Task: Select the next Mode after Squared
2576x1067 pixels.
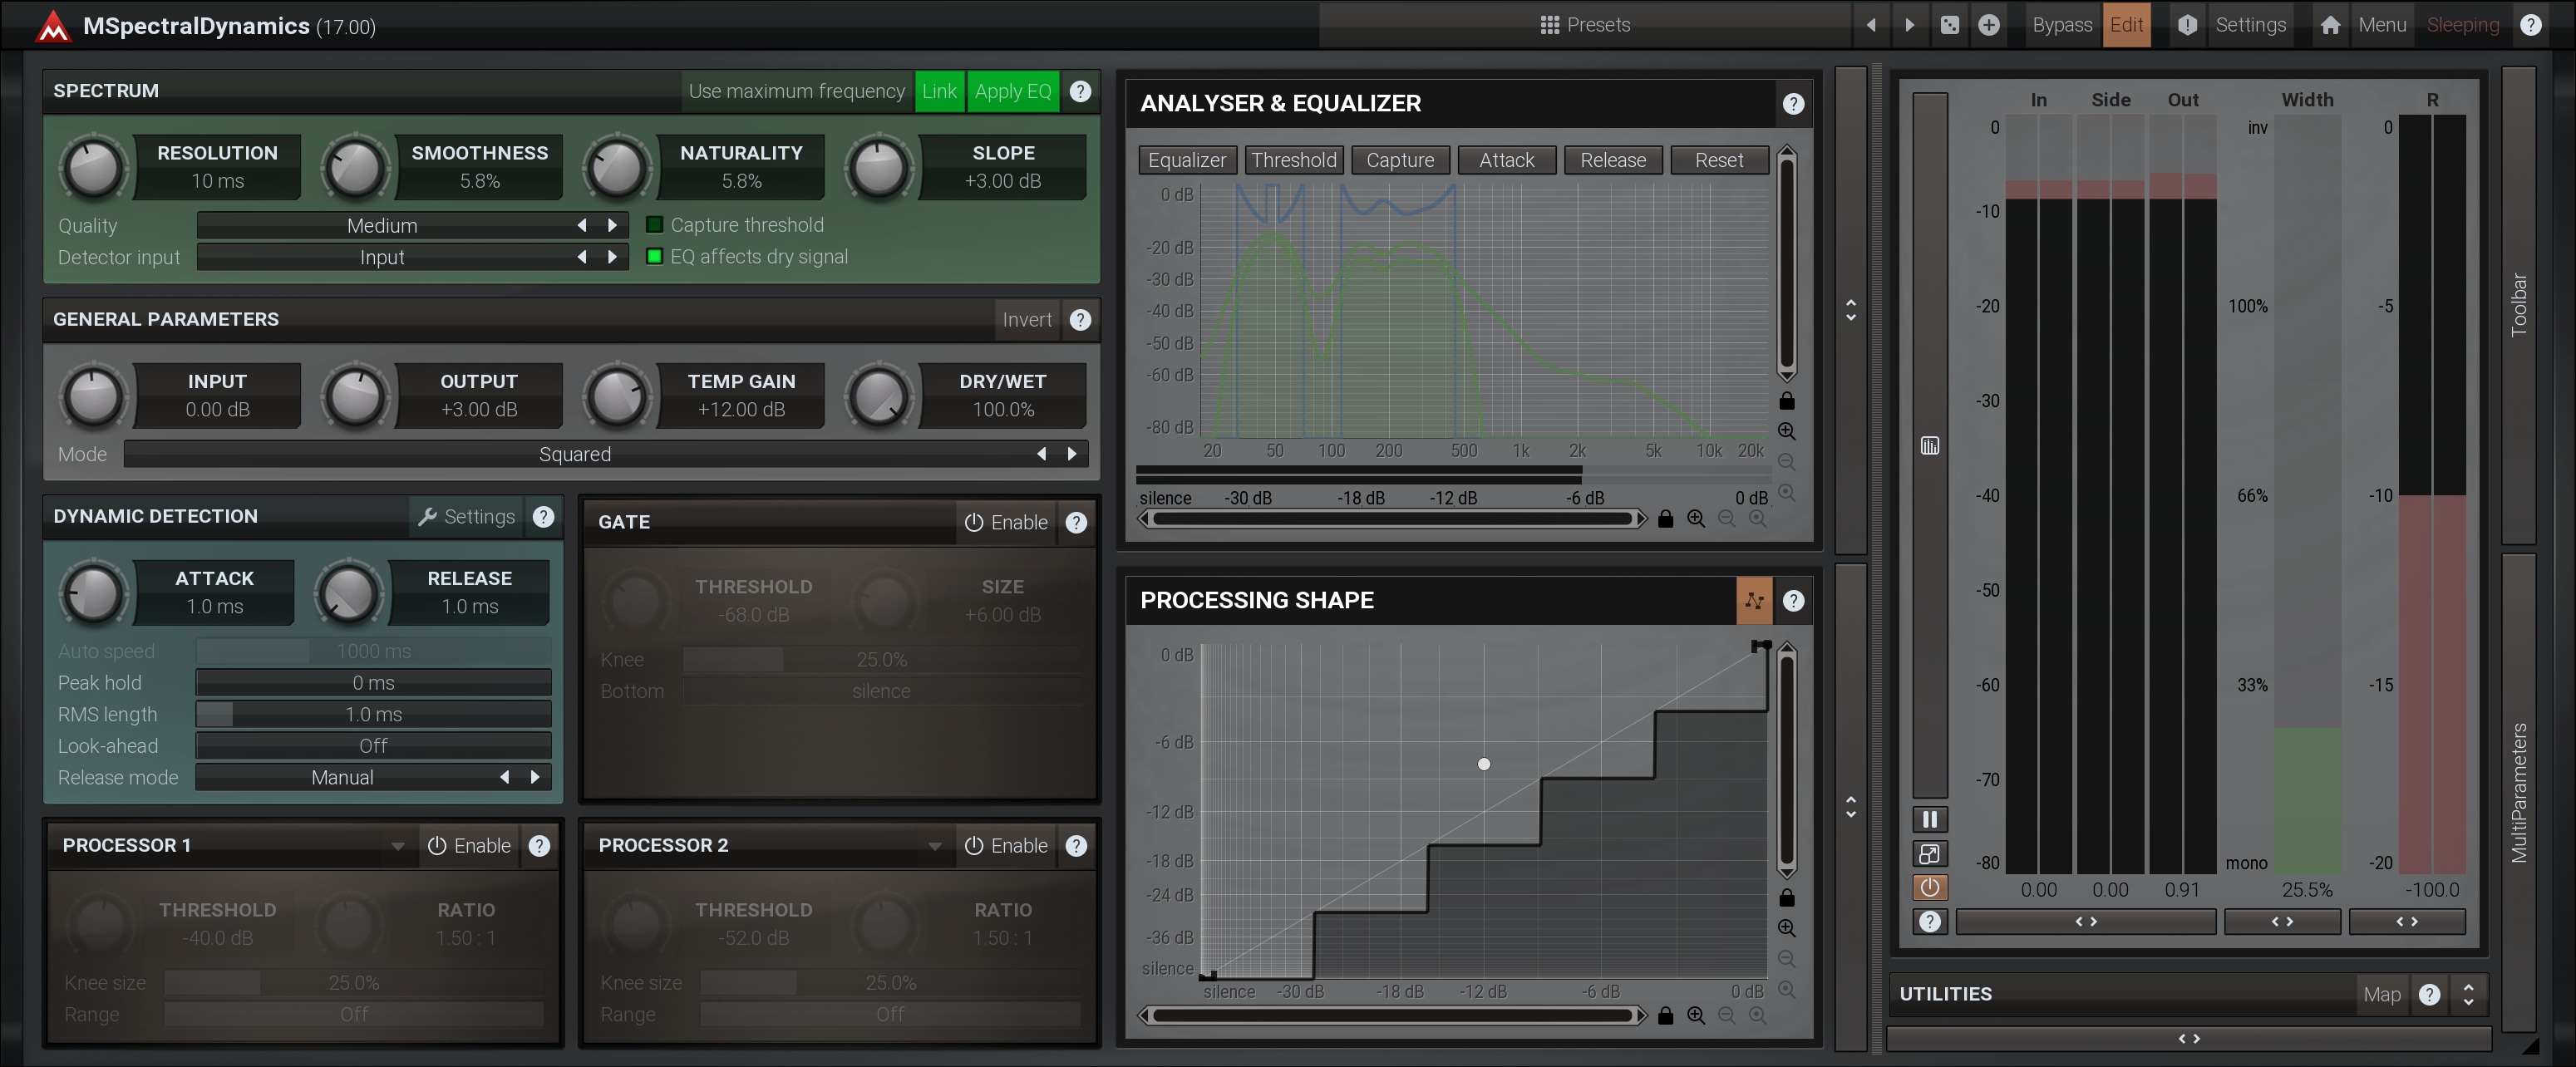Action: tap(1072, 454)
